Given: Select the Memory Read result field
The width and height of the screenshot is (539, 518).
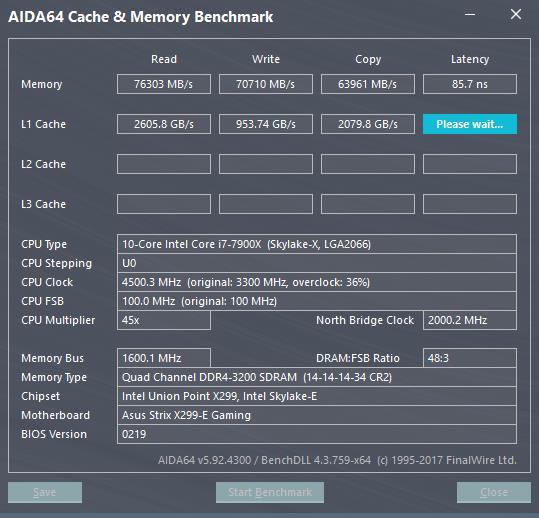Looking at the screenshot, I should pyautogui.click(x=164, y=84).
